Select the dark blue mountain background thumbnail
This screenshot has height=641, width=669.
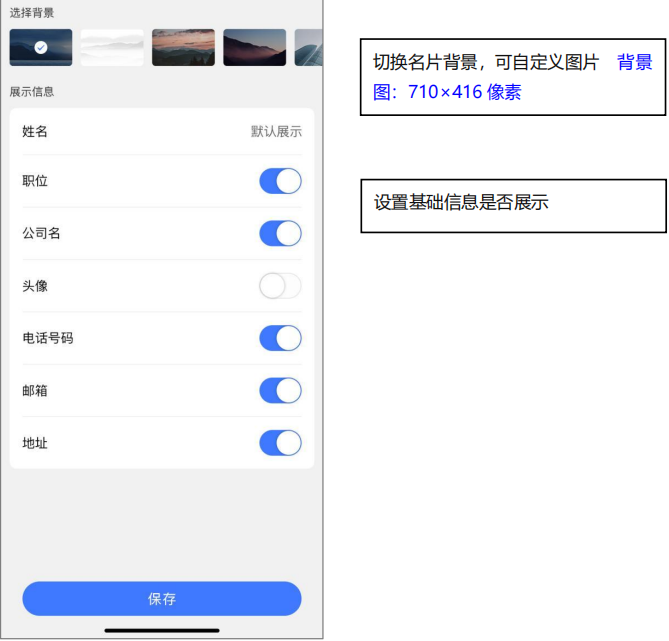pyautogui.click(x=41, y=47)
